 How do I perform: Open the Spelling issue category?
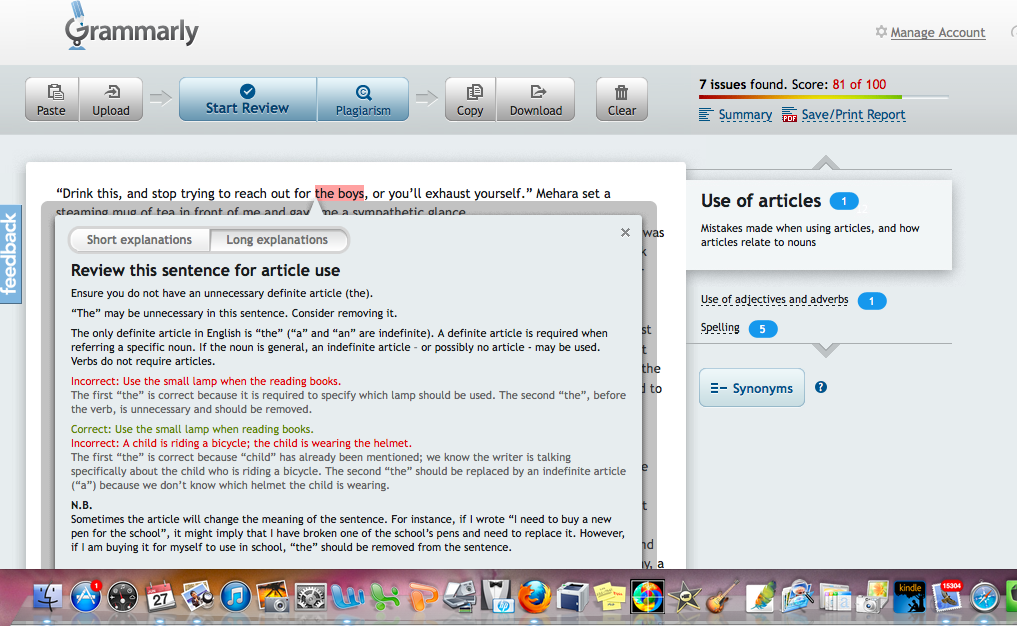click(x=720, y=328)
